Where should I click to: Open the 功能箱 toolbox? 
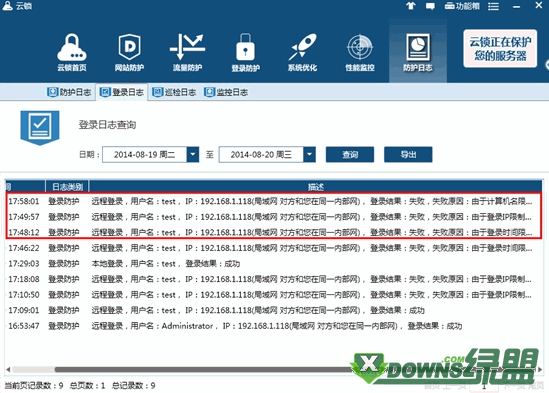(x=462, y=6)
